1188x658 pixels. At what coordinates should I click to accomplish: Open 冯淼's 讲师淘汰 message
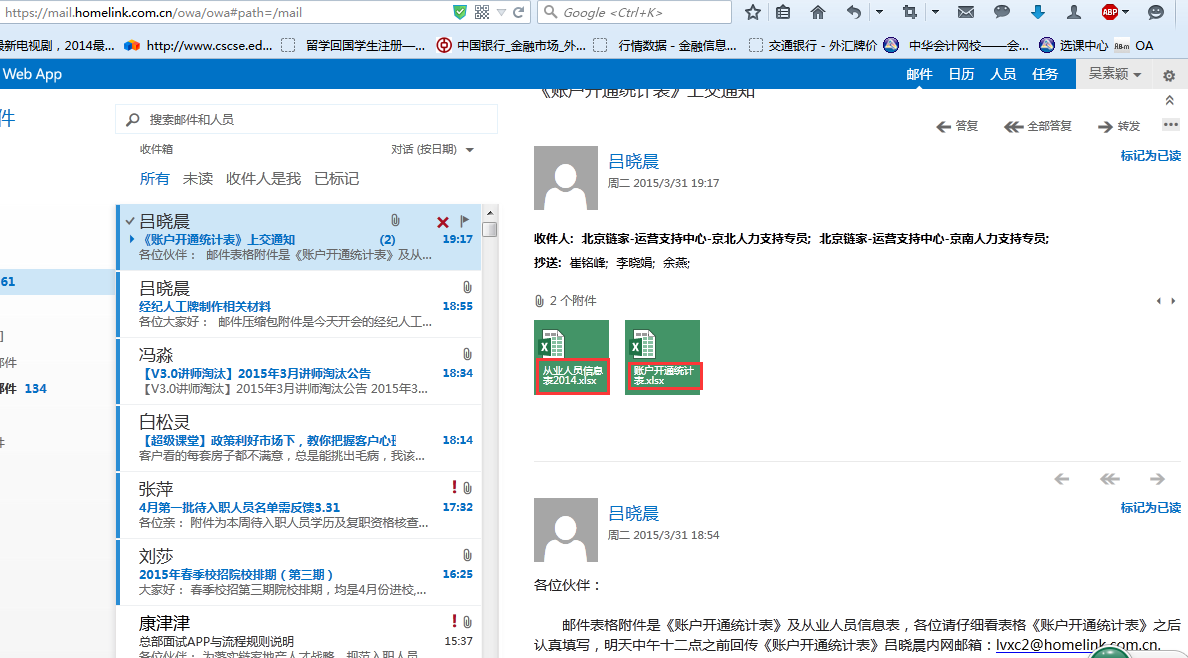[299, 371]
